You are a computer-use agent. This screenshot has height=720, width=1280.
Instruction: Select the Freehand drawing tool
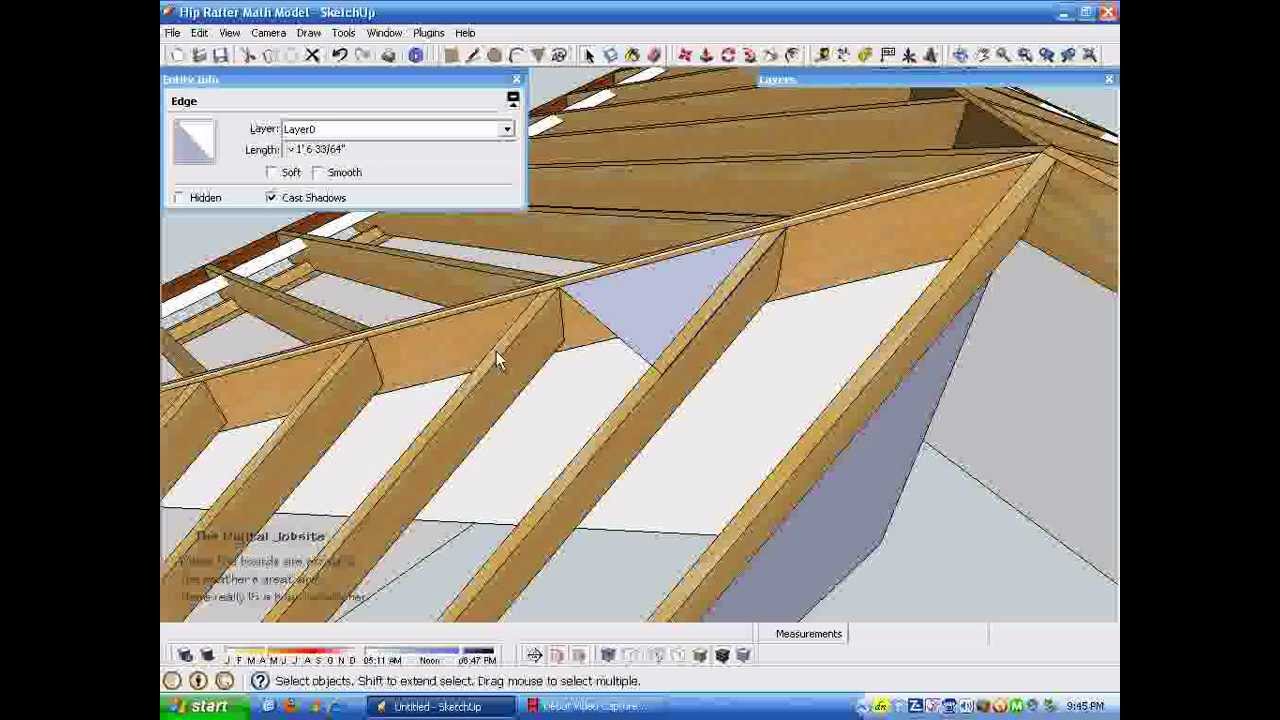pyautogui.click(x=560, y=55)
